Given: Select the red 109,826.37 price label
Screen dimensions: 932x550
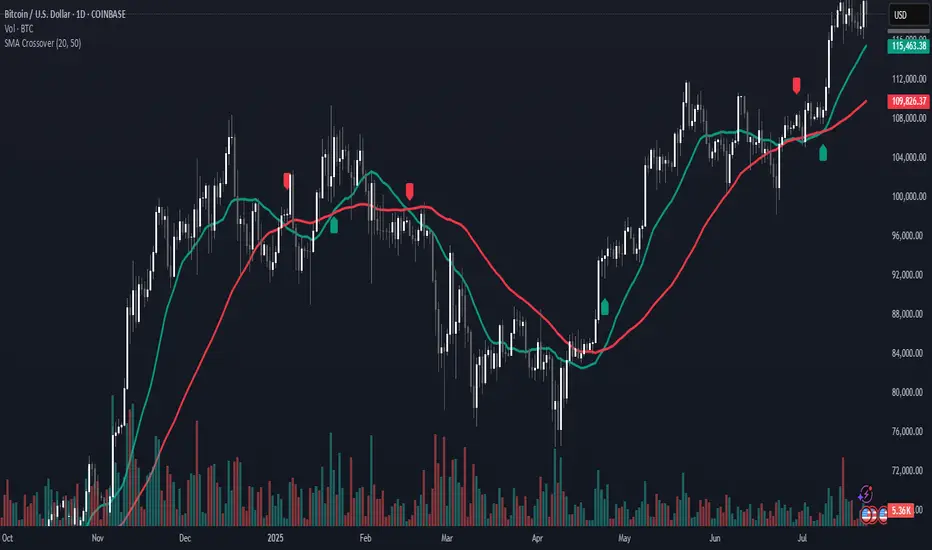Looking at the screenshot, I should pos(908,101).
